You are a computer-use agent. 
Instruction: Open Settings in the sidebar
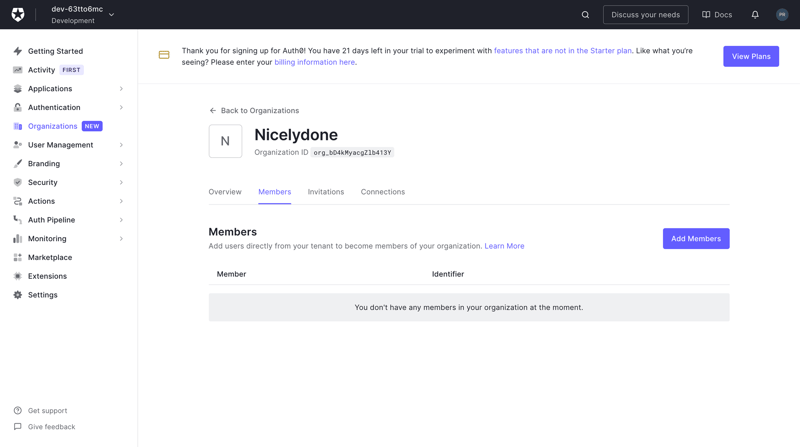[x=42, y=295]
